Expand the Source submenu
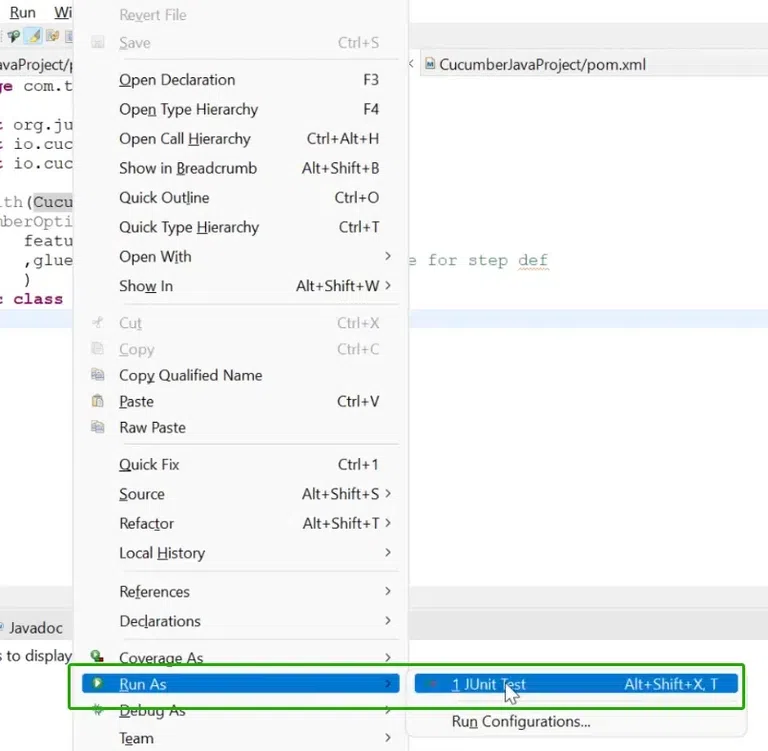The image size is (768, 751). [240, 494]
